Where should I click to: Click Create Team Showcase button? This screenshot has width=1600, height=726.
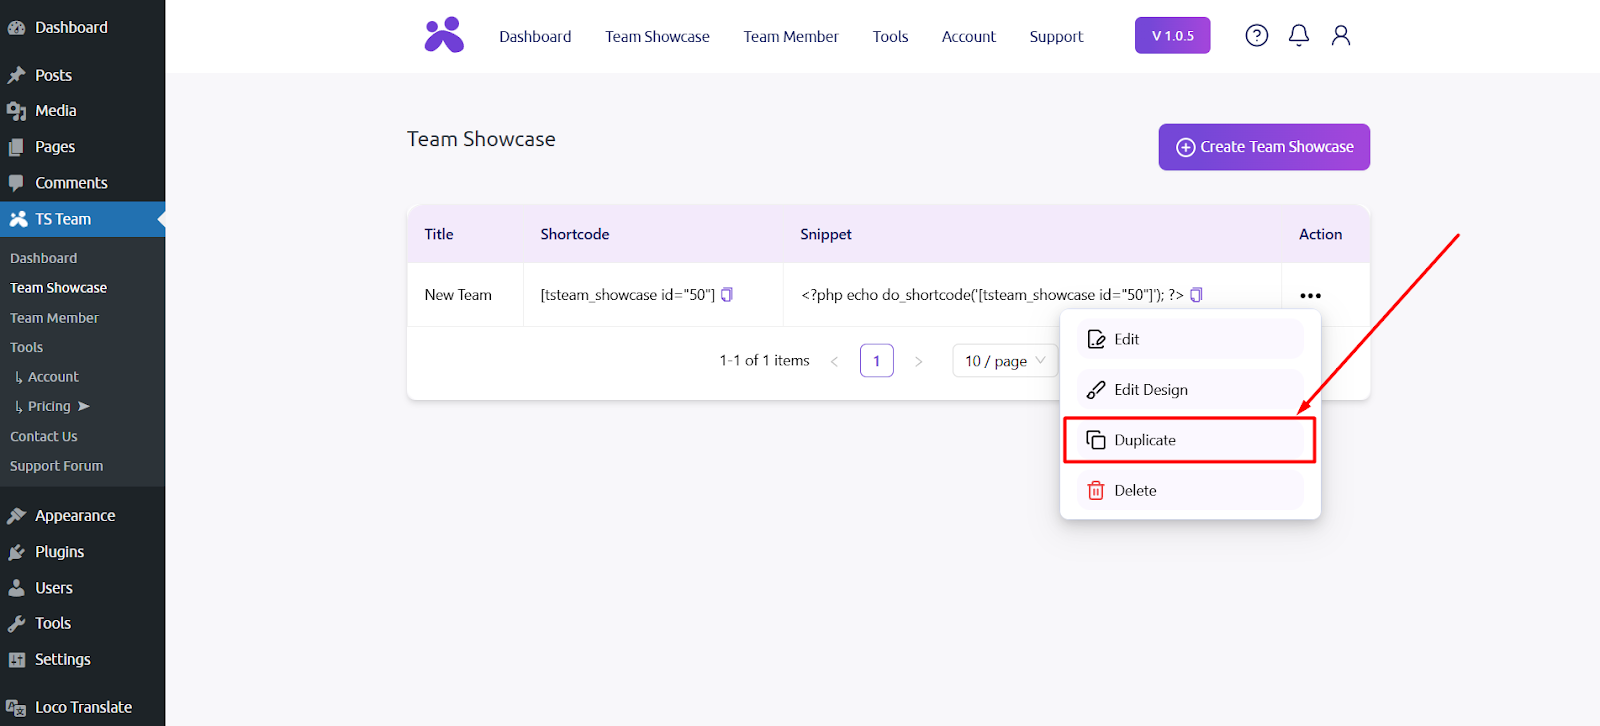point(1264,147)
